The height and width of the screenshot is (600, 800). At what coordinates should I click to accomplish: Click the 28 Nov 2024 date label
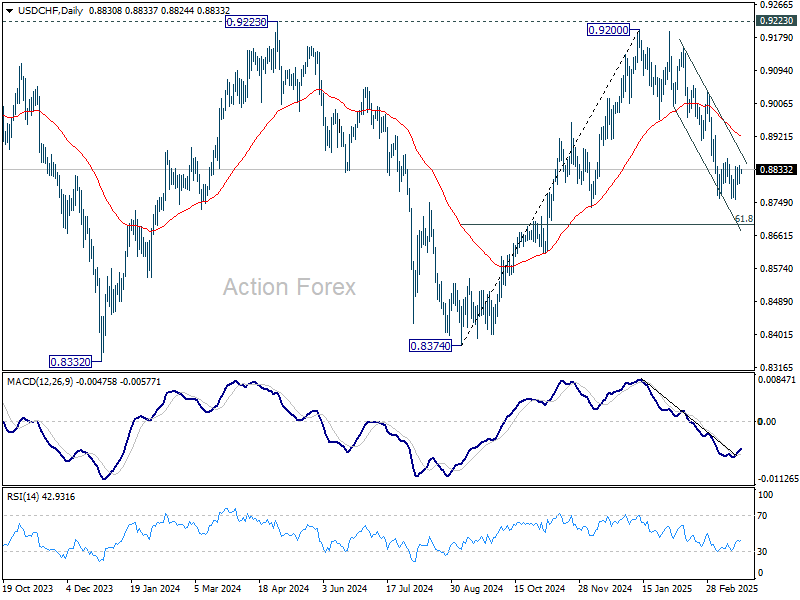pos(605,588)
